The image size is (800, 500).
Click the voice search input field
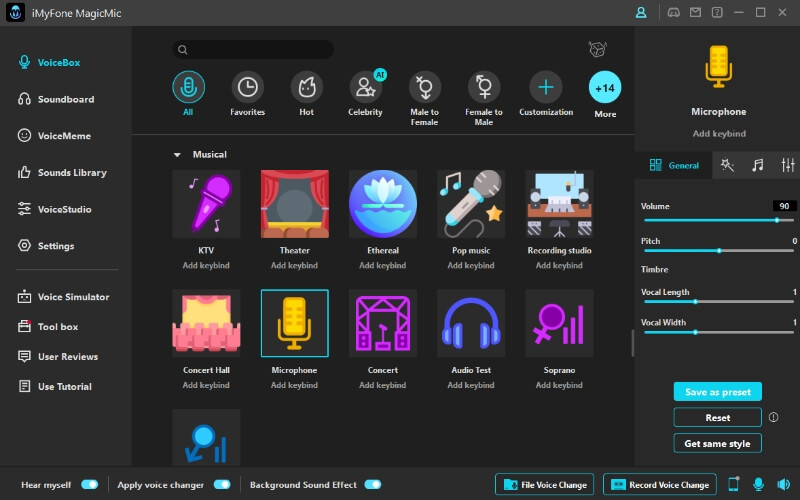(253, 49)
